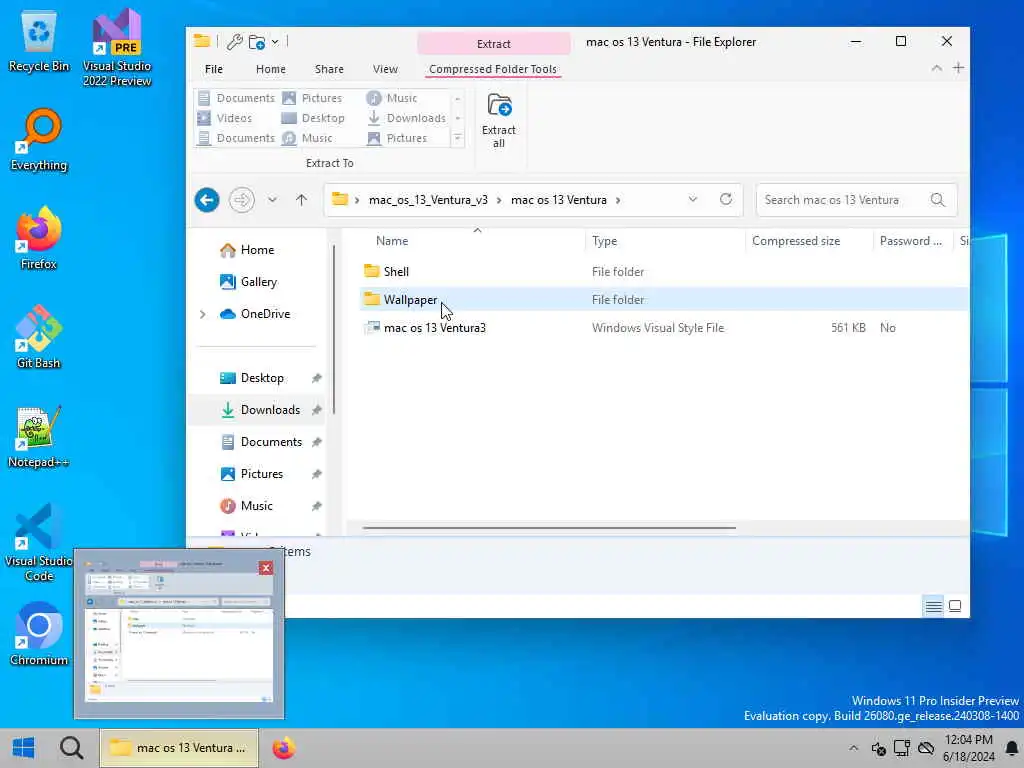Image resolution: width=1024 pixels, height=768 pixels.
Task: Switch to the View ribbon tab
Action: pos(385,69)
